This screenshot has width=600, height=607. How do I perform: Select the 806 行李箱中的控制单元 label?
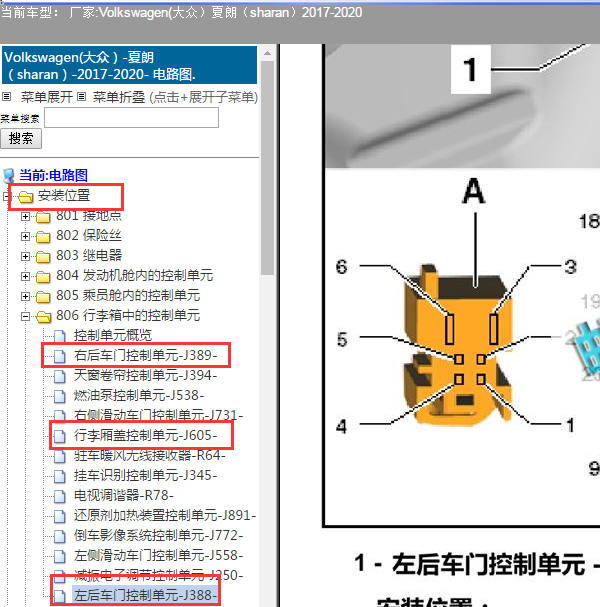(128, 316)
